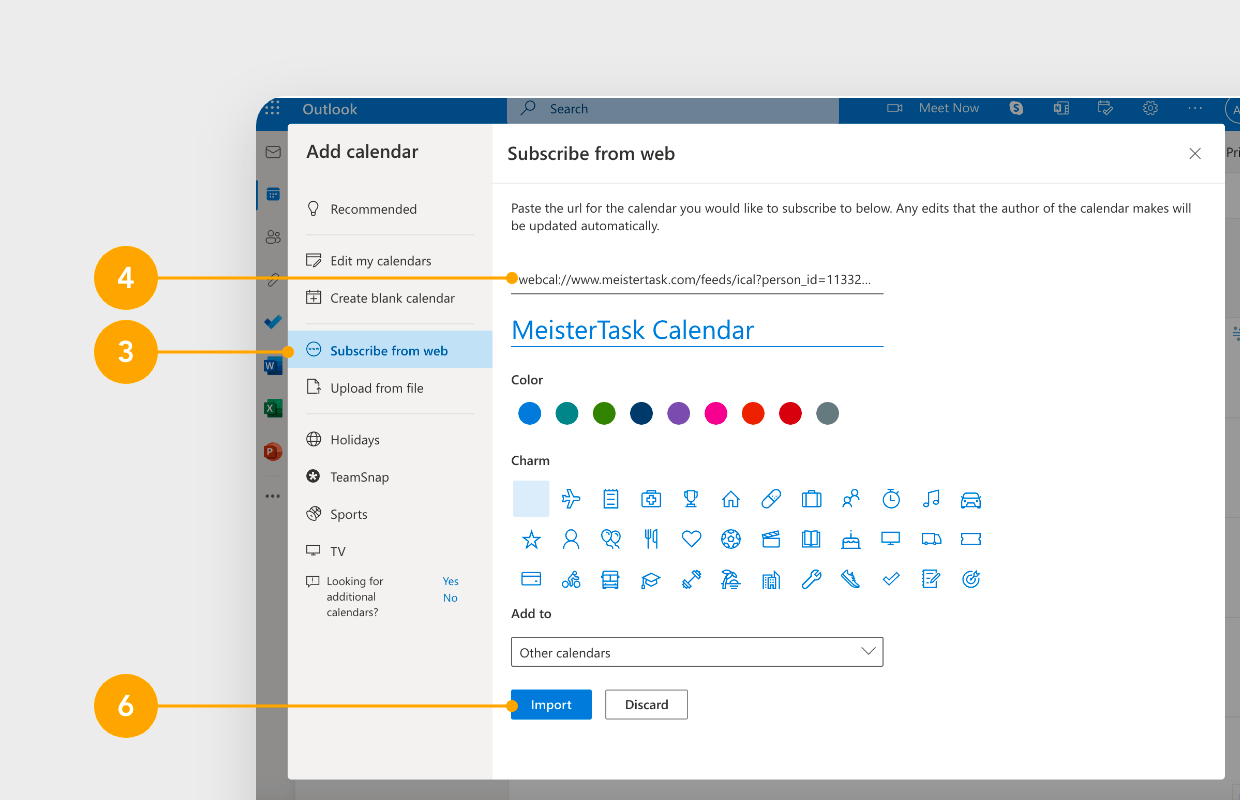Select the graduation cap charm icon
Screen dimensions: 1240x800
(651, 579)
